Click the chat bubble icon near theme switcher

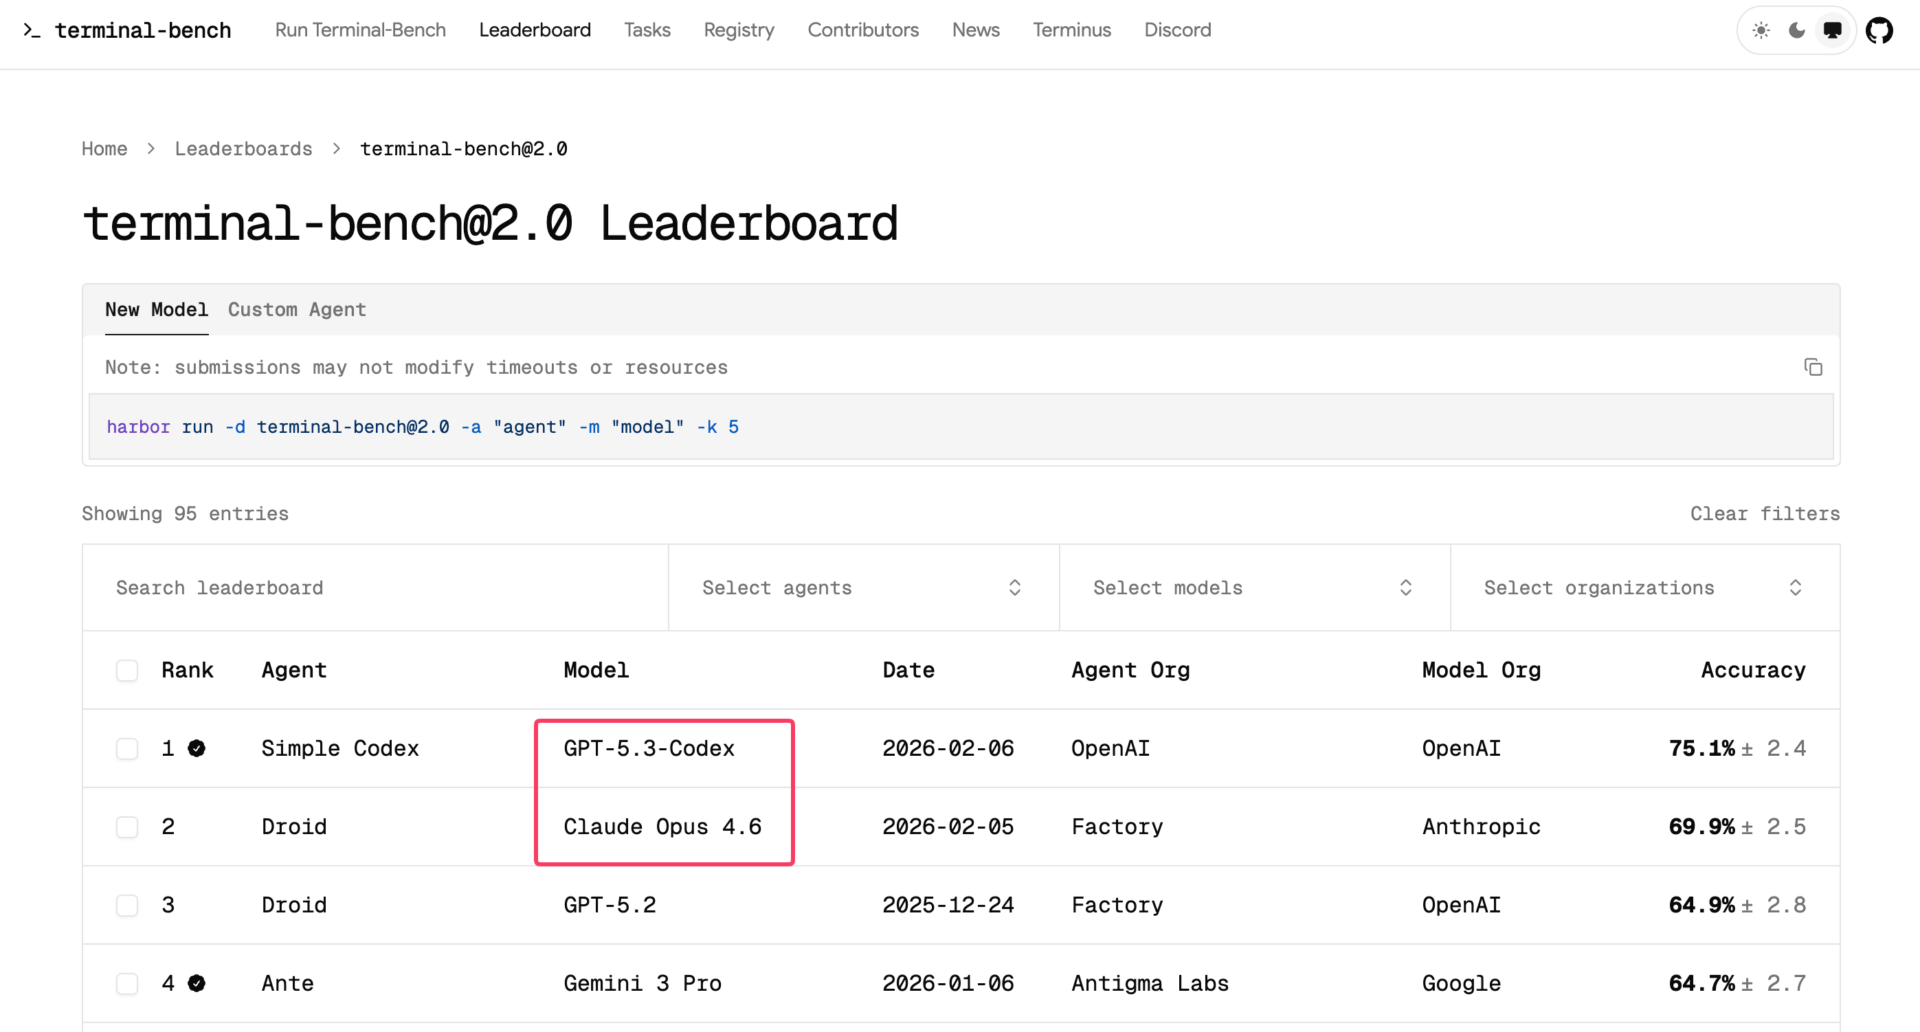point(1833,30)
